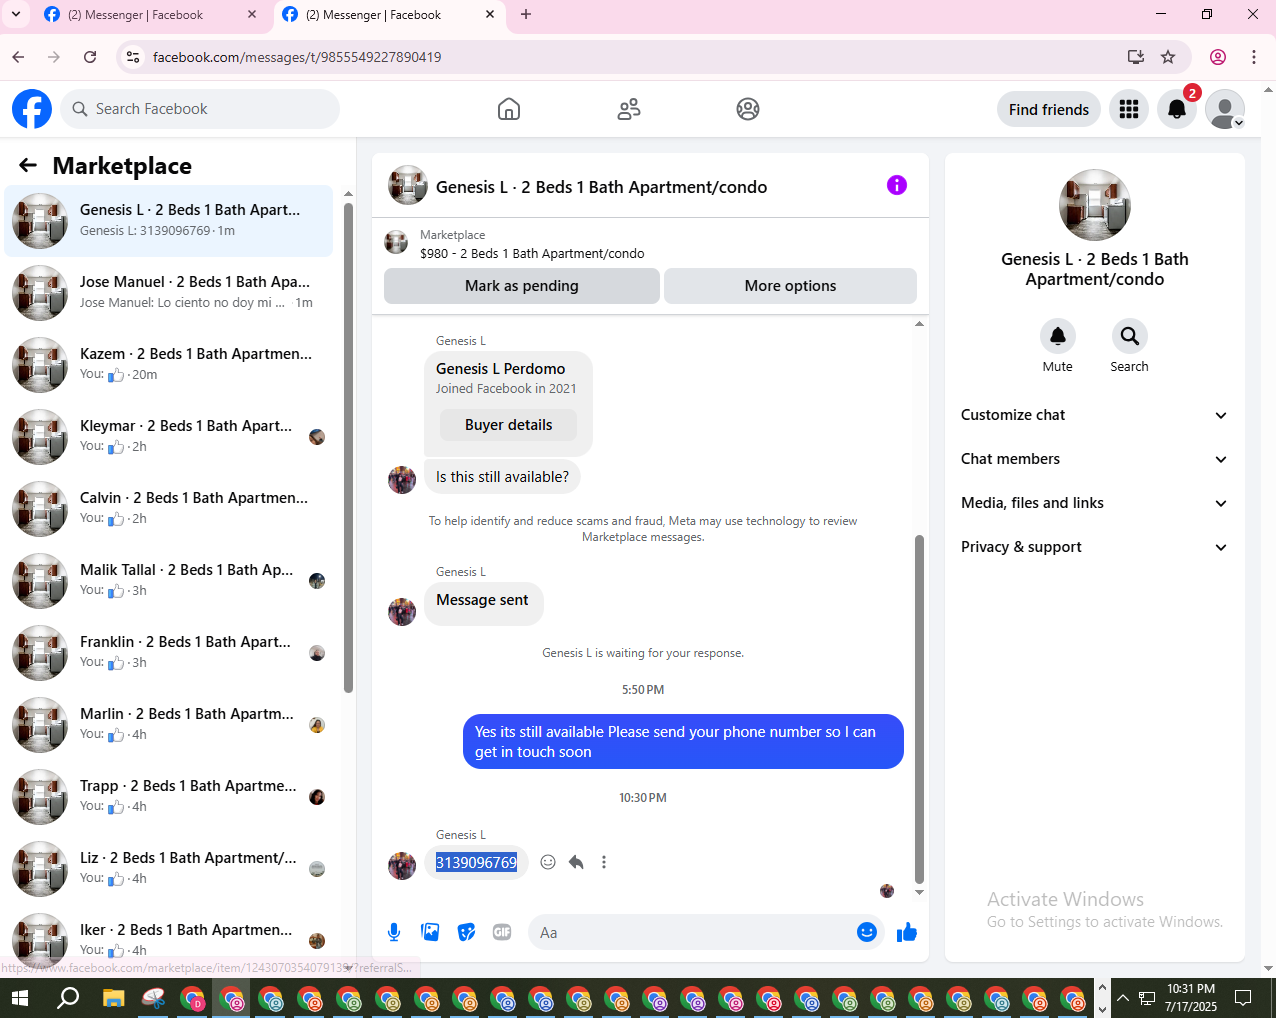Viewport: 1276px width, 1018px height.
Task: Open Genesis L conversation in list
Action: pyautogui.click(x=168, y=221)
